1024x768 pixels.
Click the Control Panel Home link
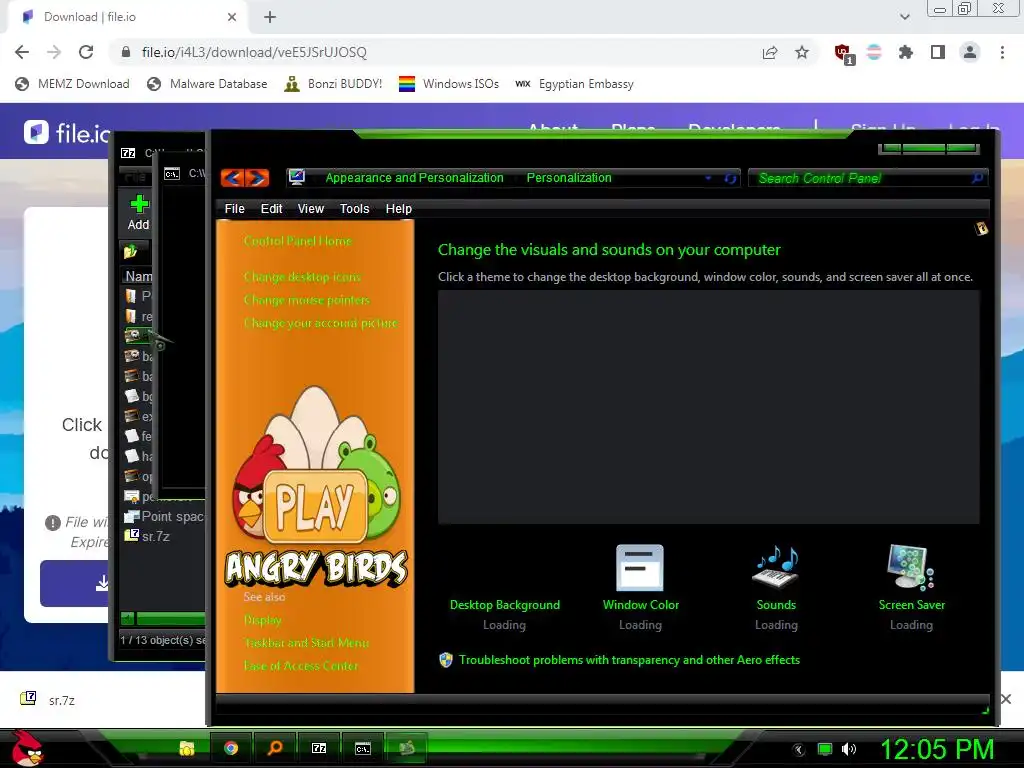pyautogui.click(x=298, y=241)
